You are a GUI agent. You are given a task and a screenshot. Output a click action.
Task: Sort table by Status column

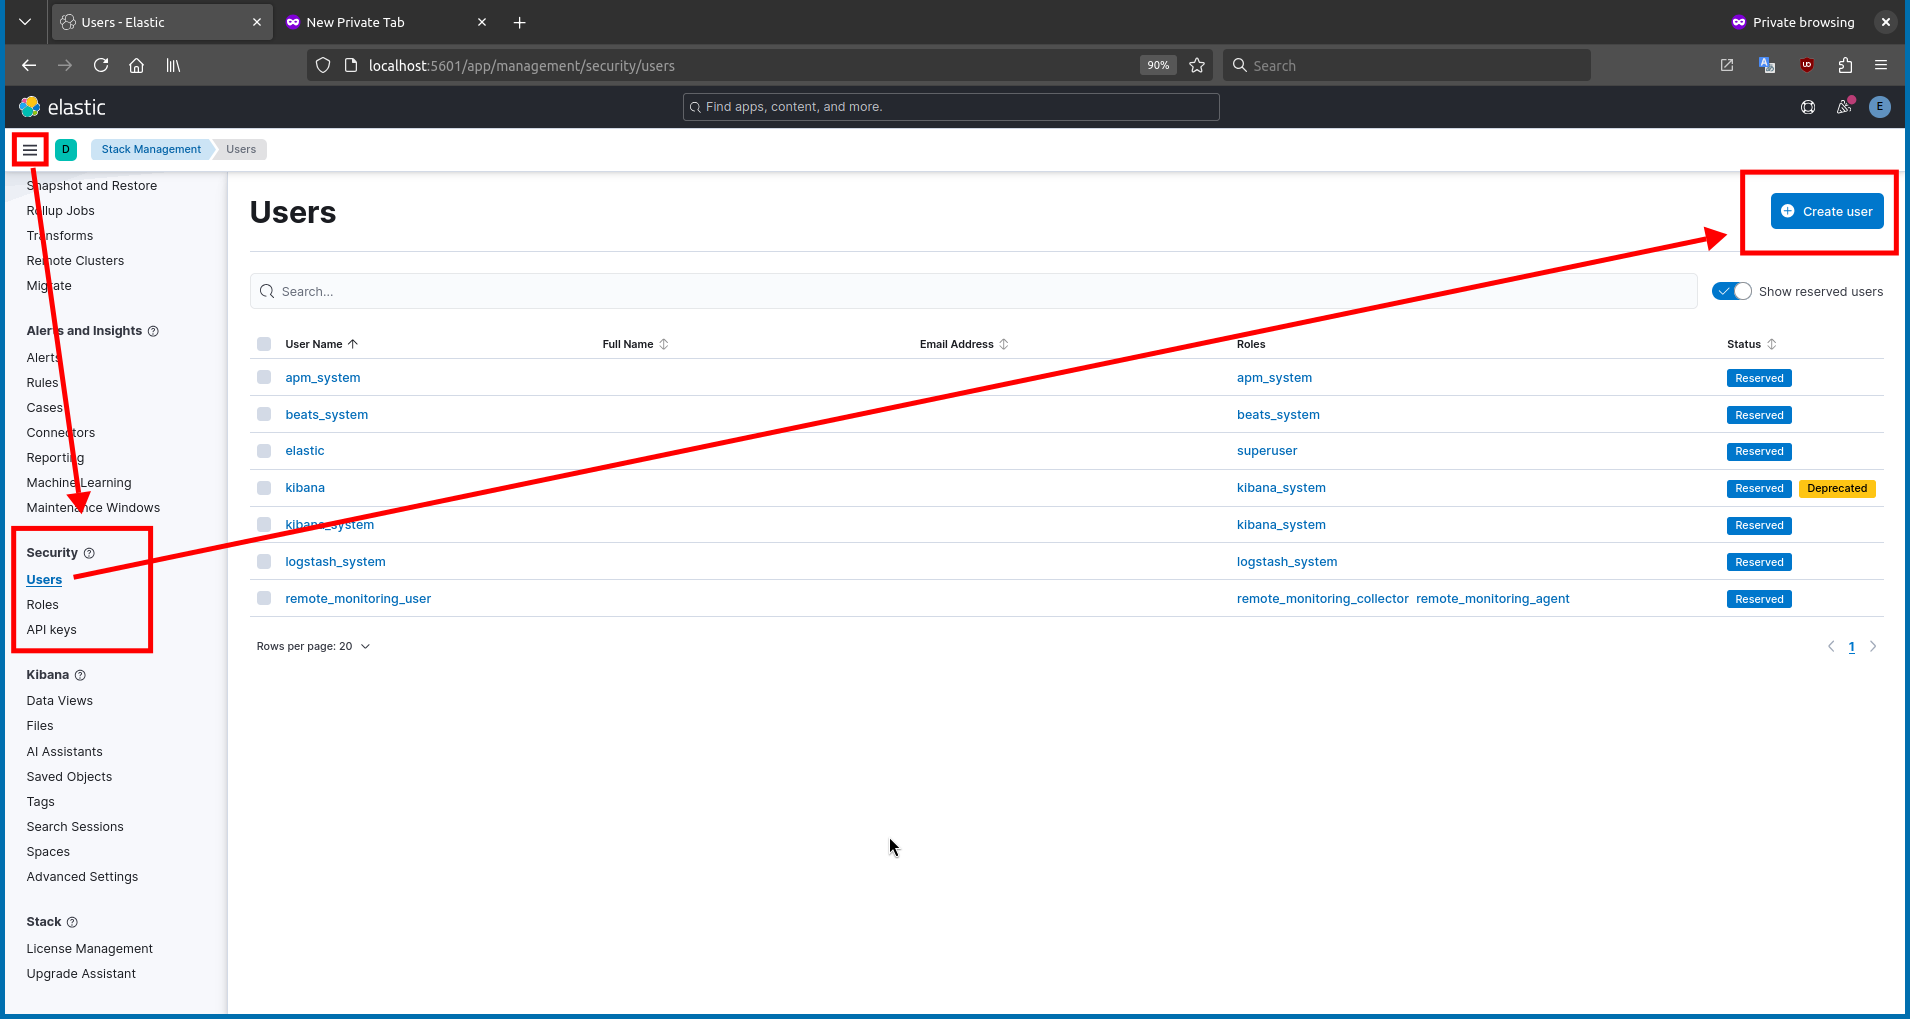(1751, 344)
